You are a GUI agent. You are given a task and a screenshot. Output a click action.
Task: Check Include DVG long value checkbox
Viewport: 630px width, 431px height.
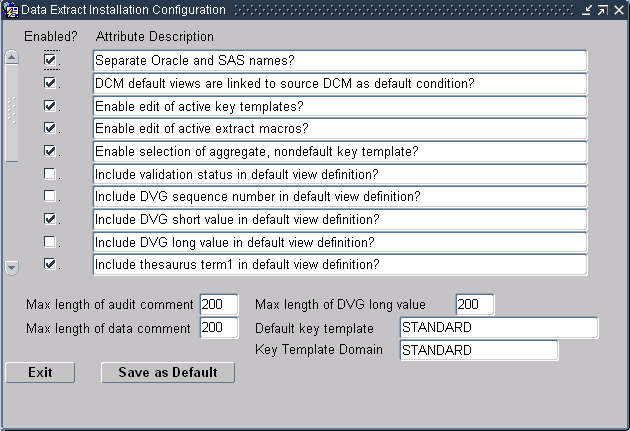[50, 241]
